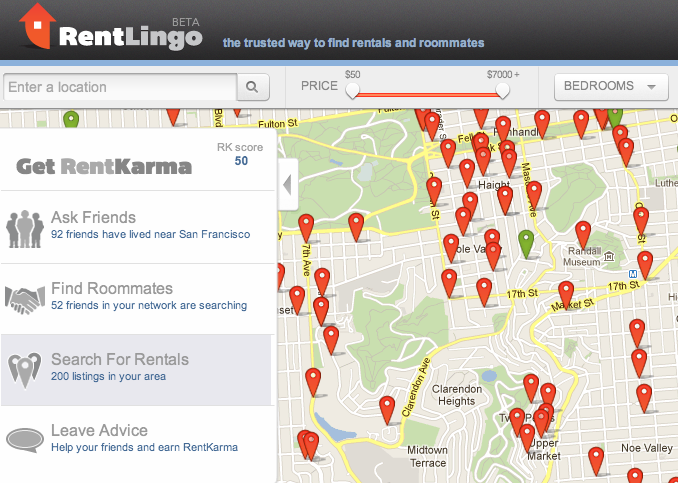Image resolution: width=678 pixels, height=483 pixels.
Task: Click the Fulton St street label
Action: coord(278,124)
